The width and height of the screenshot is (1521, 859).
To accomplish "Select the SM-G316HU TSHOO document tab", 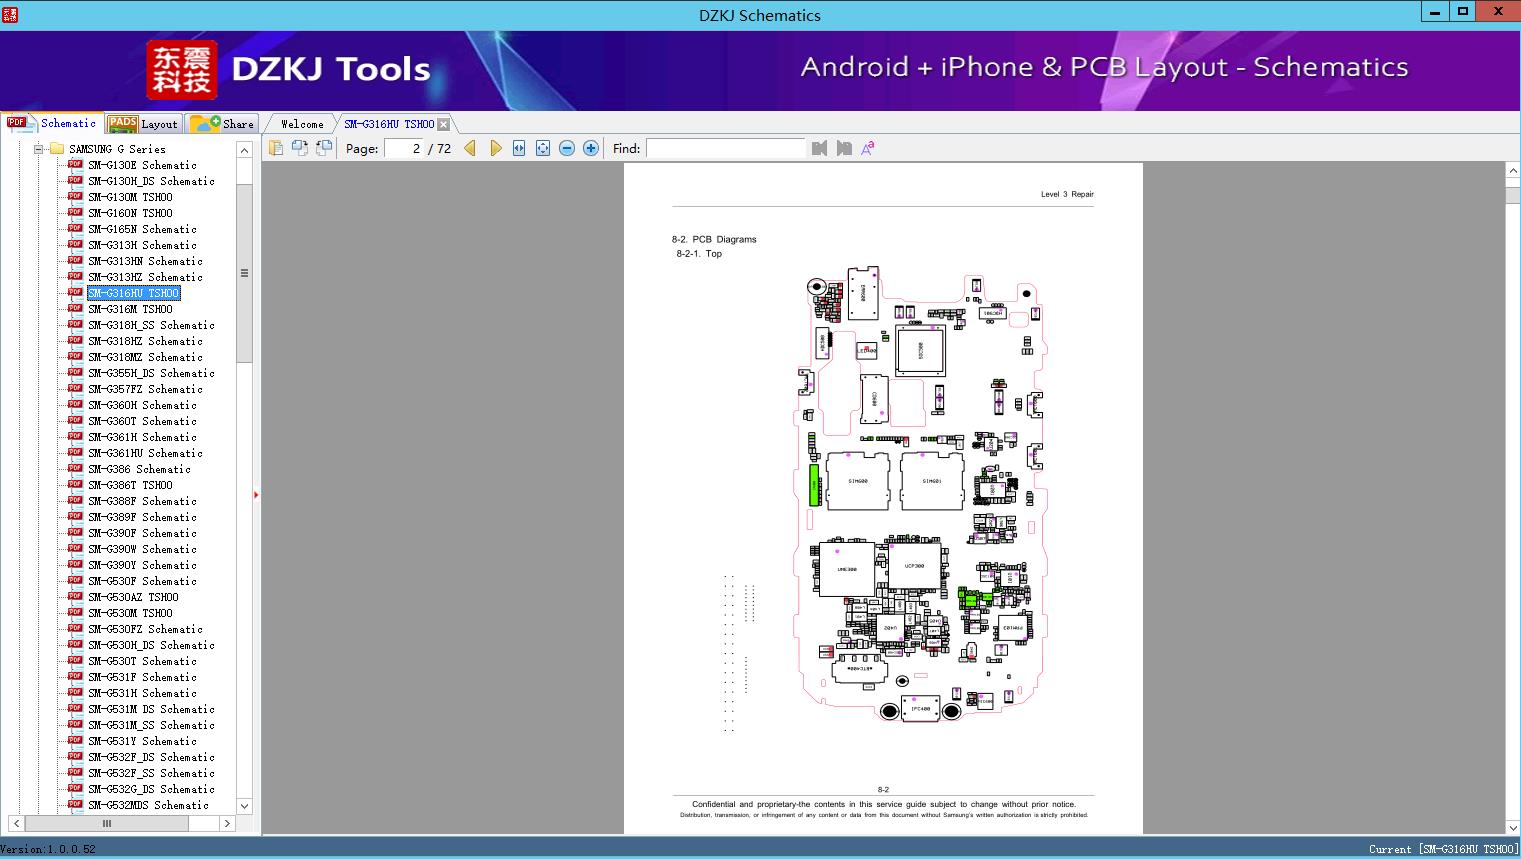I will [389, 124].
